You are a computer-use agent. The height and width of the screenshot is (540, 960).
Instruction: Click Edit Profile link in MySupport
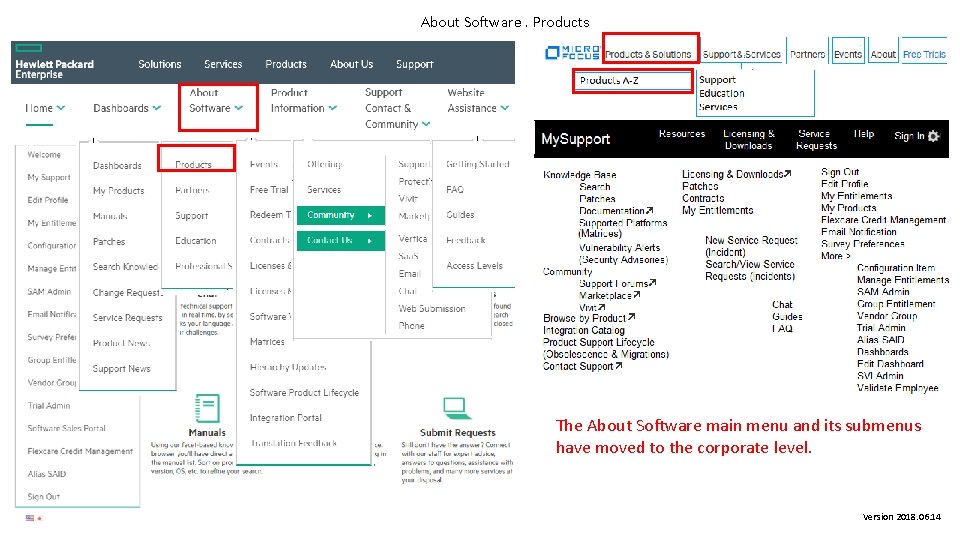pyautogui.click(x=844, y=184)
